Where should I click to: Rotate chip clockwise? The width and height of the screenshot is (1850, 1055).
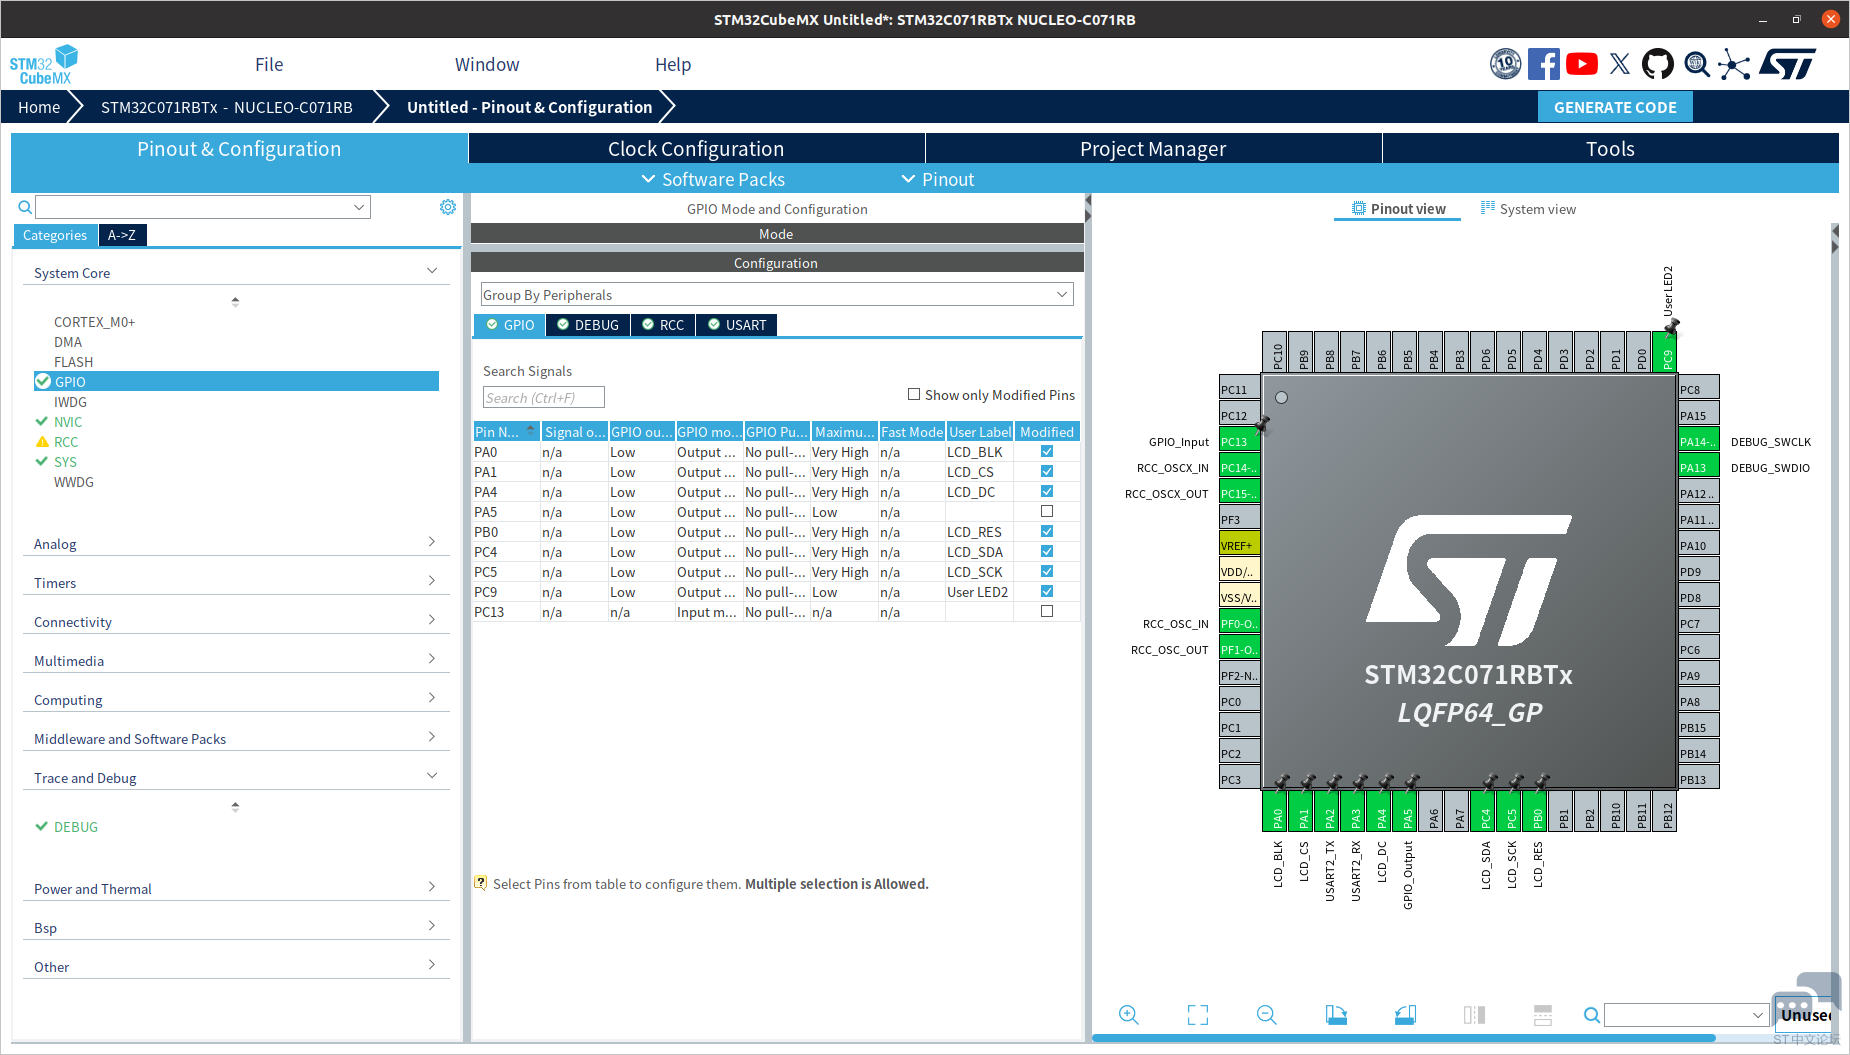(1336, 1015)
